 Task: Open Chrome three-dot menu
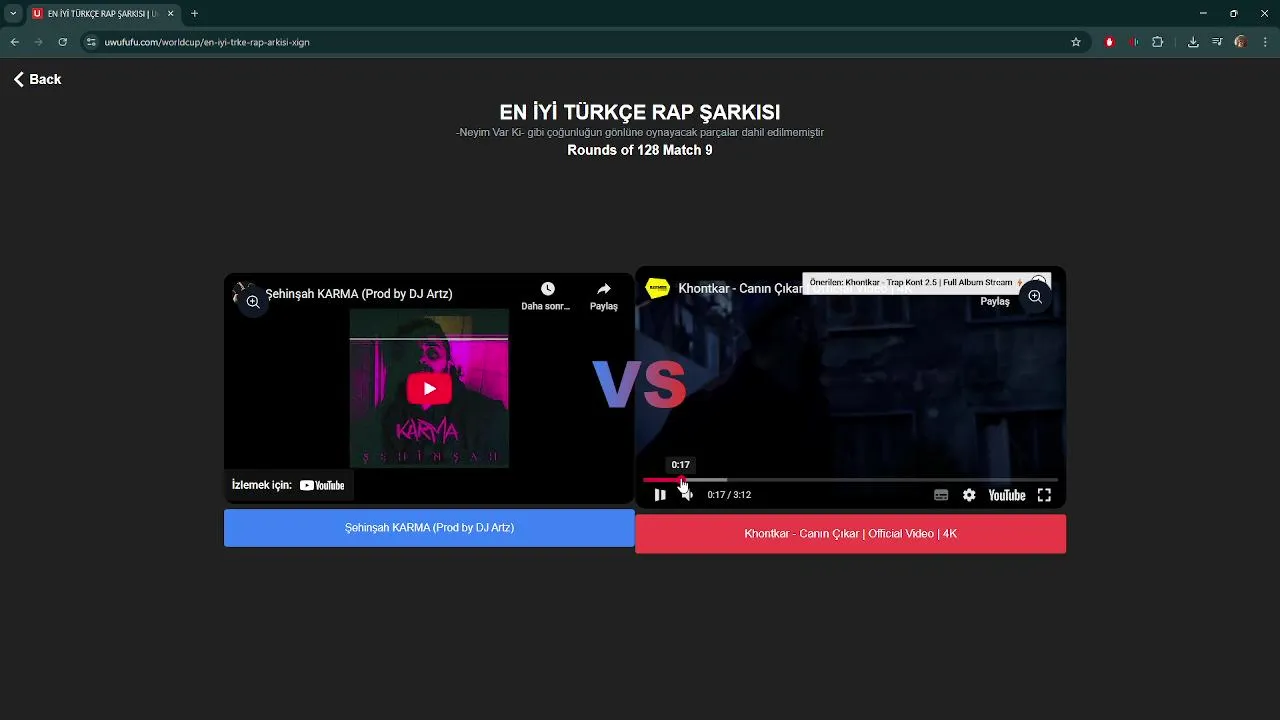pyautogui.click(x=1265, y=42)
